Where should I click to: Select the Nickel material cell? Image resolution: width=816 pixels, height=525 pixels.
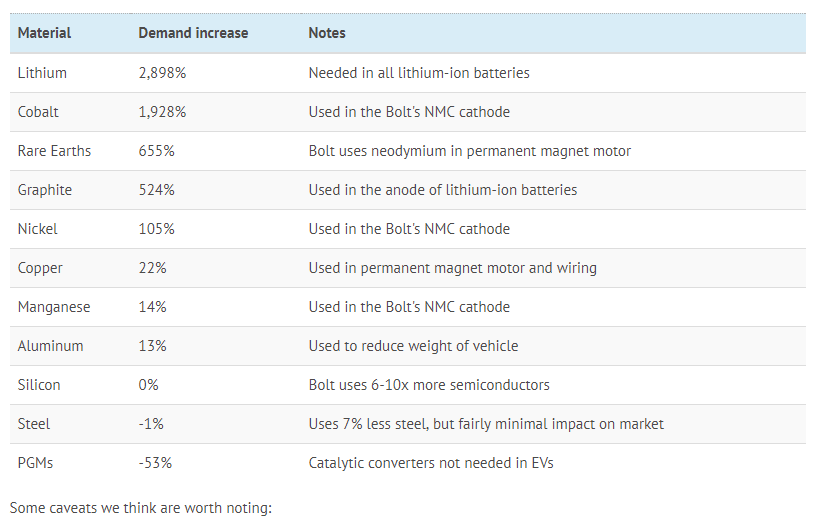coord(38,229)
